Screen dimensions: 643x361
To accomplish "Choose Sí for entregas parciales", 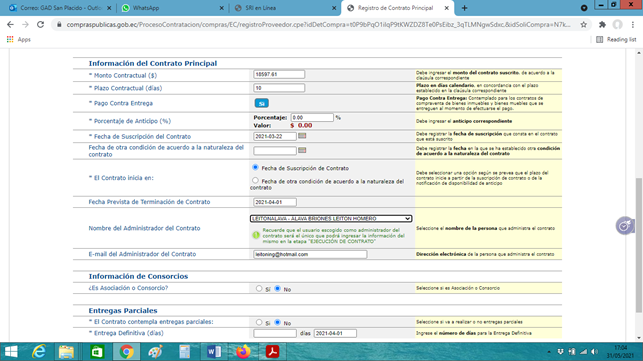I will (259, 322).
